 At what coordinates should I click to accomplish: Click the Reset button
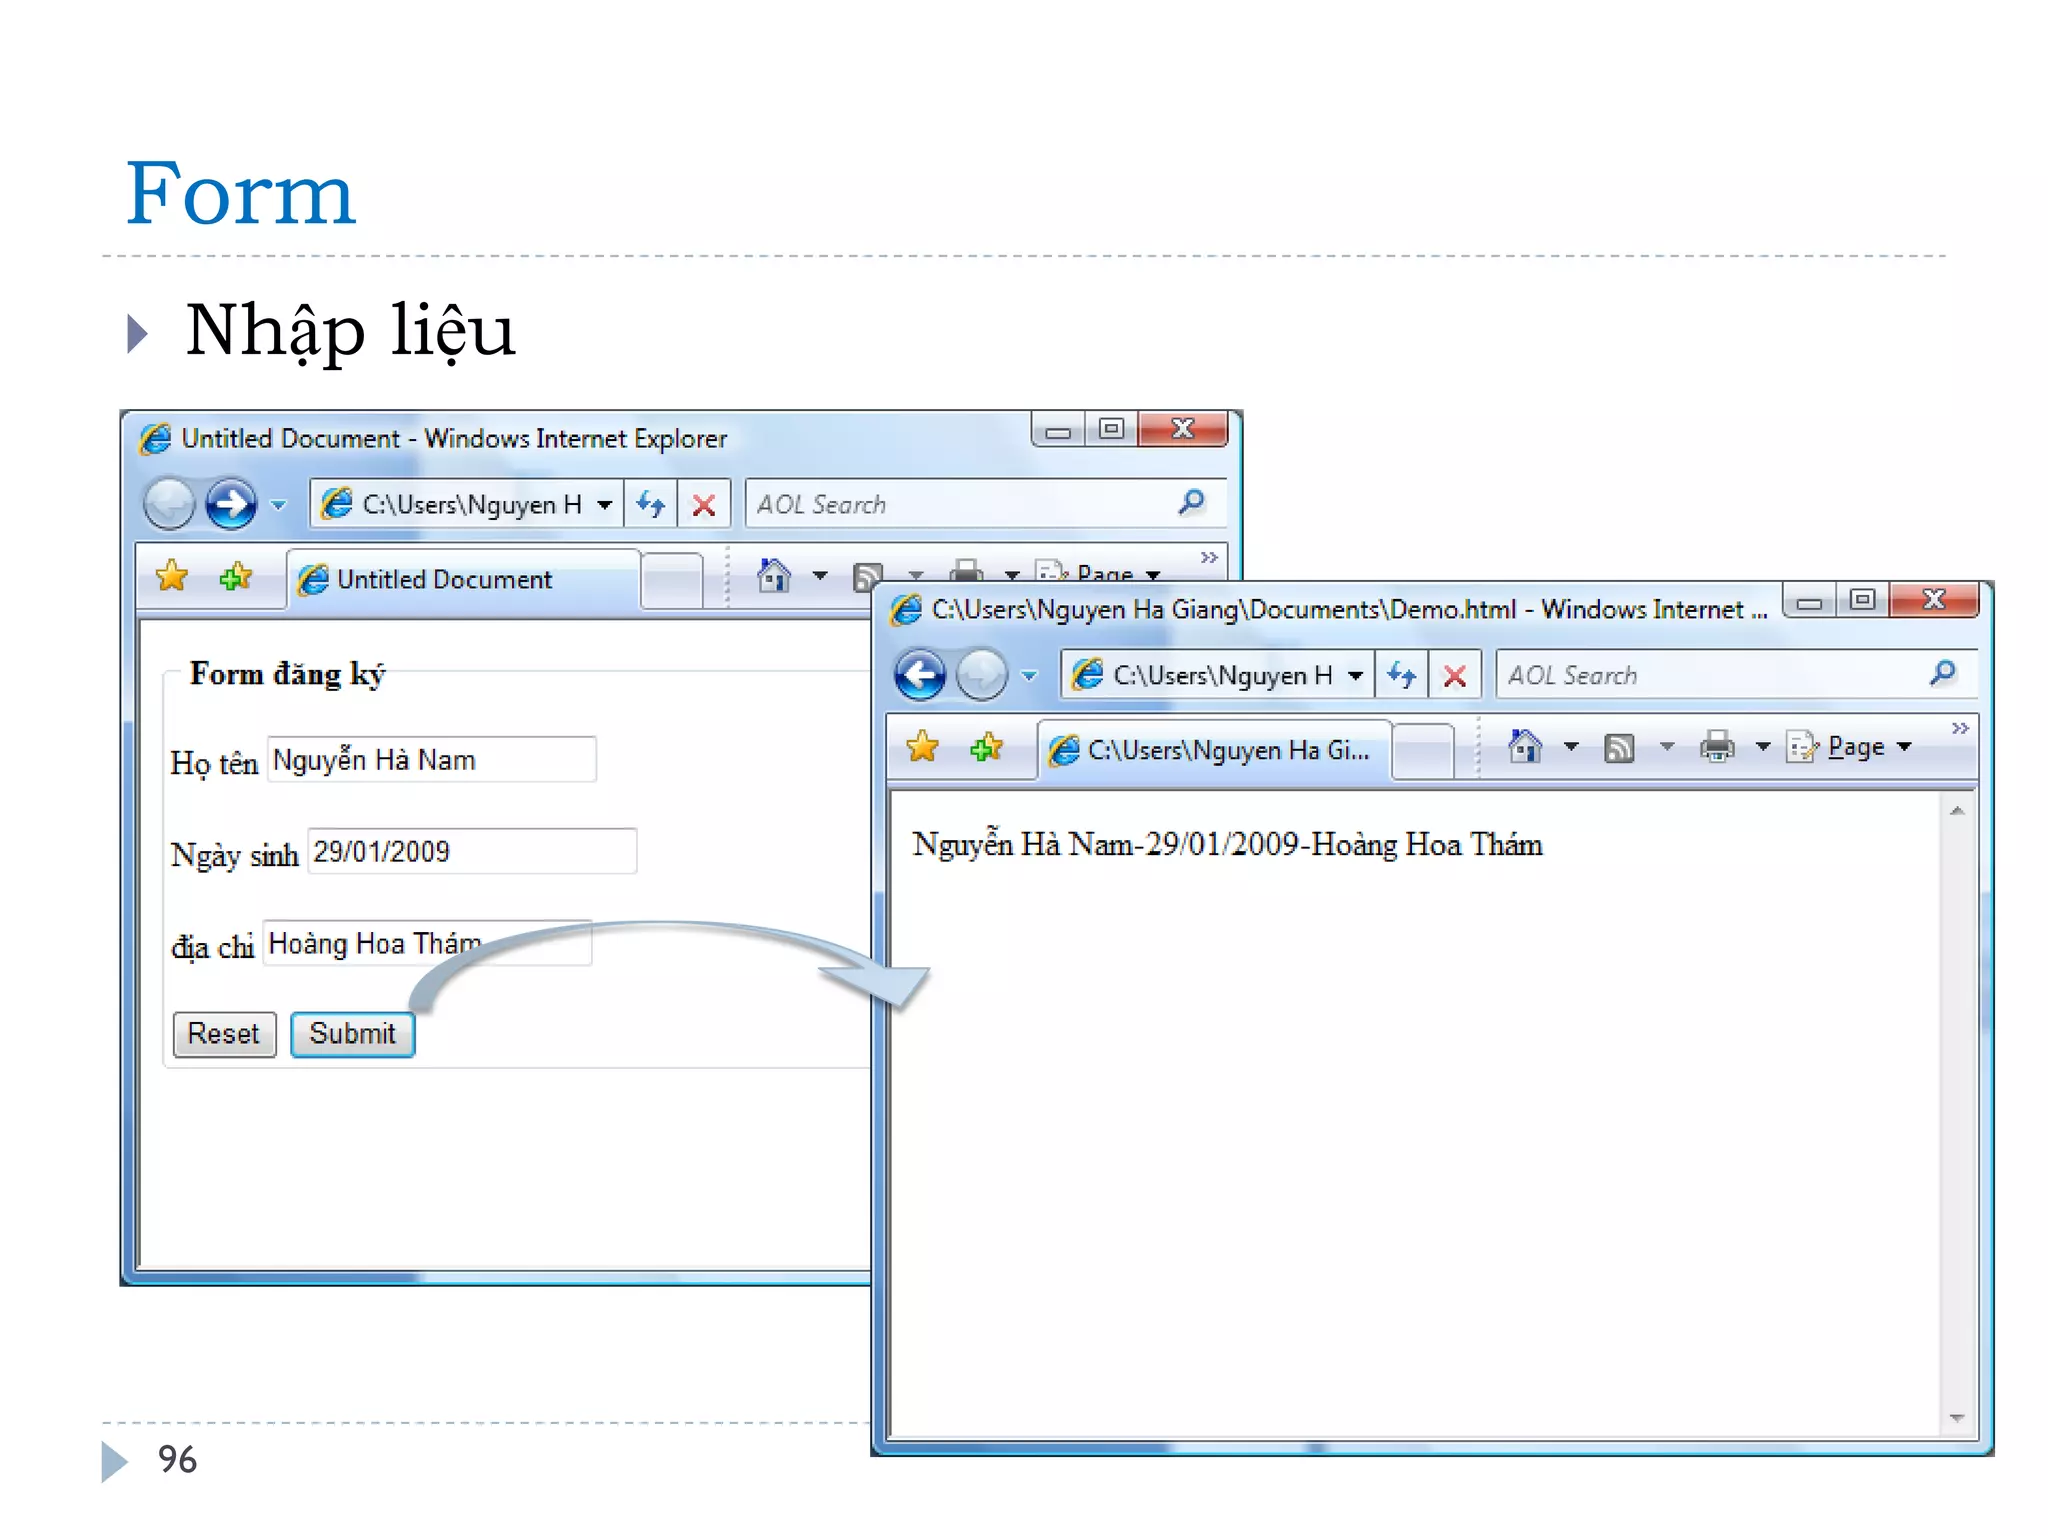224,1034
